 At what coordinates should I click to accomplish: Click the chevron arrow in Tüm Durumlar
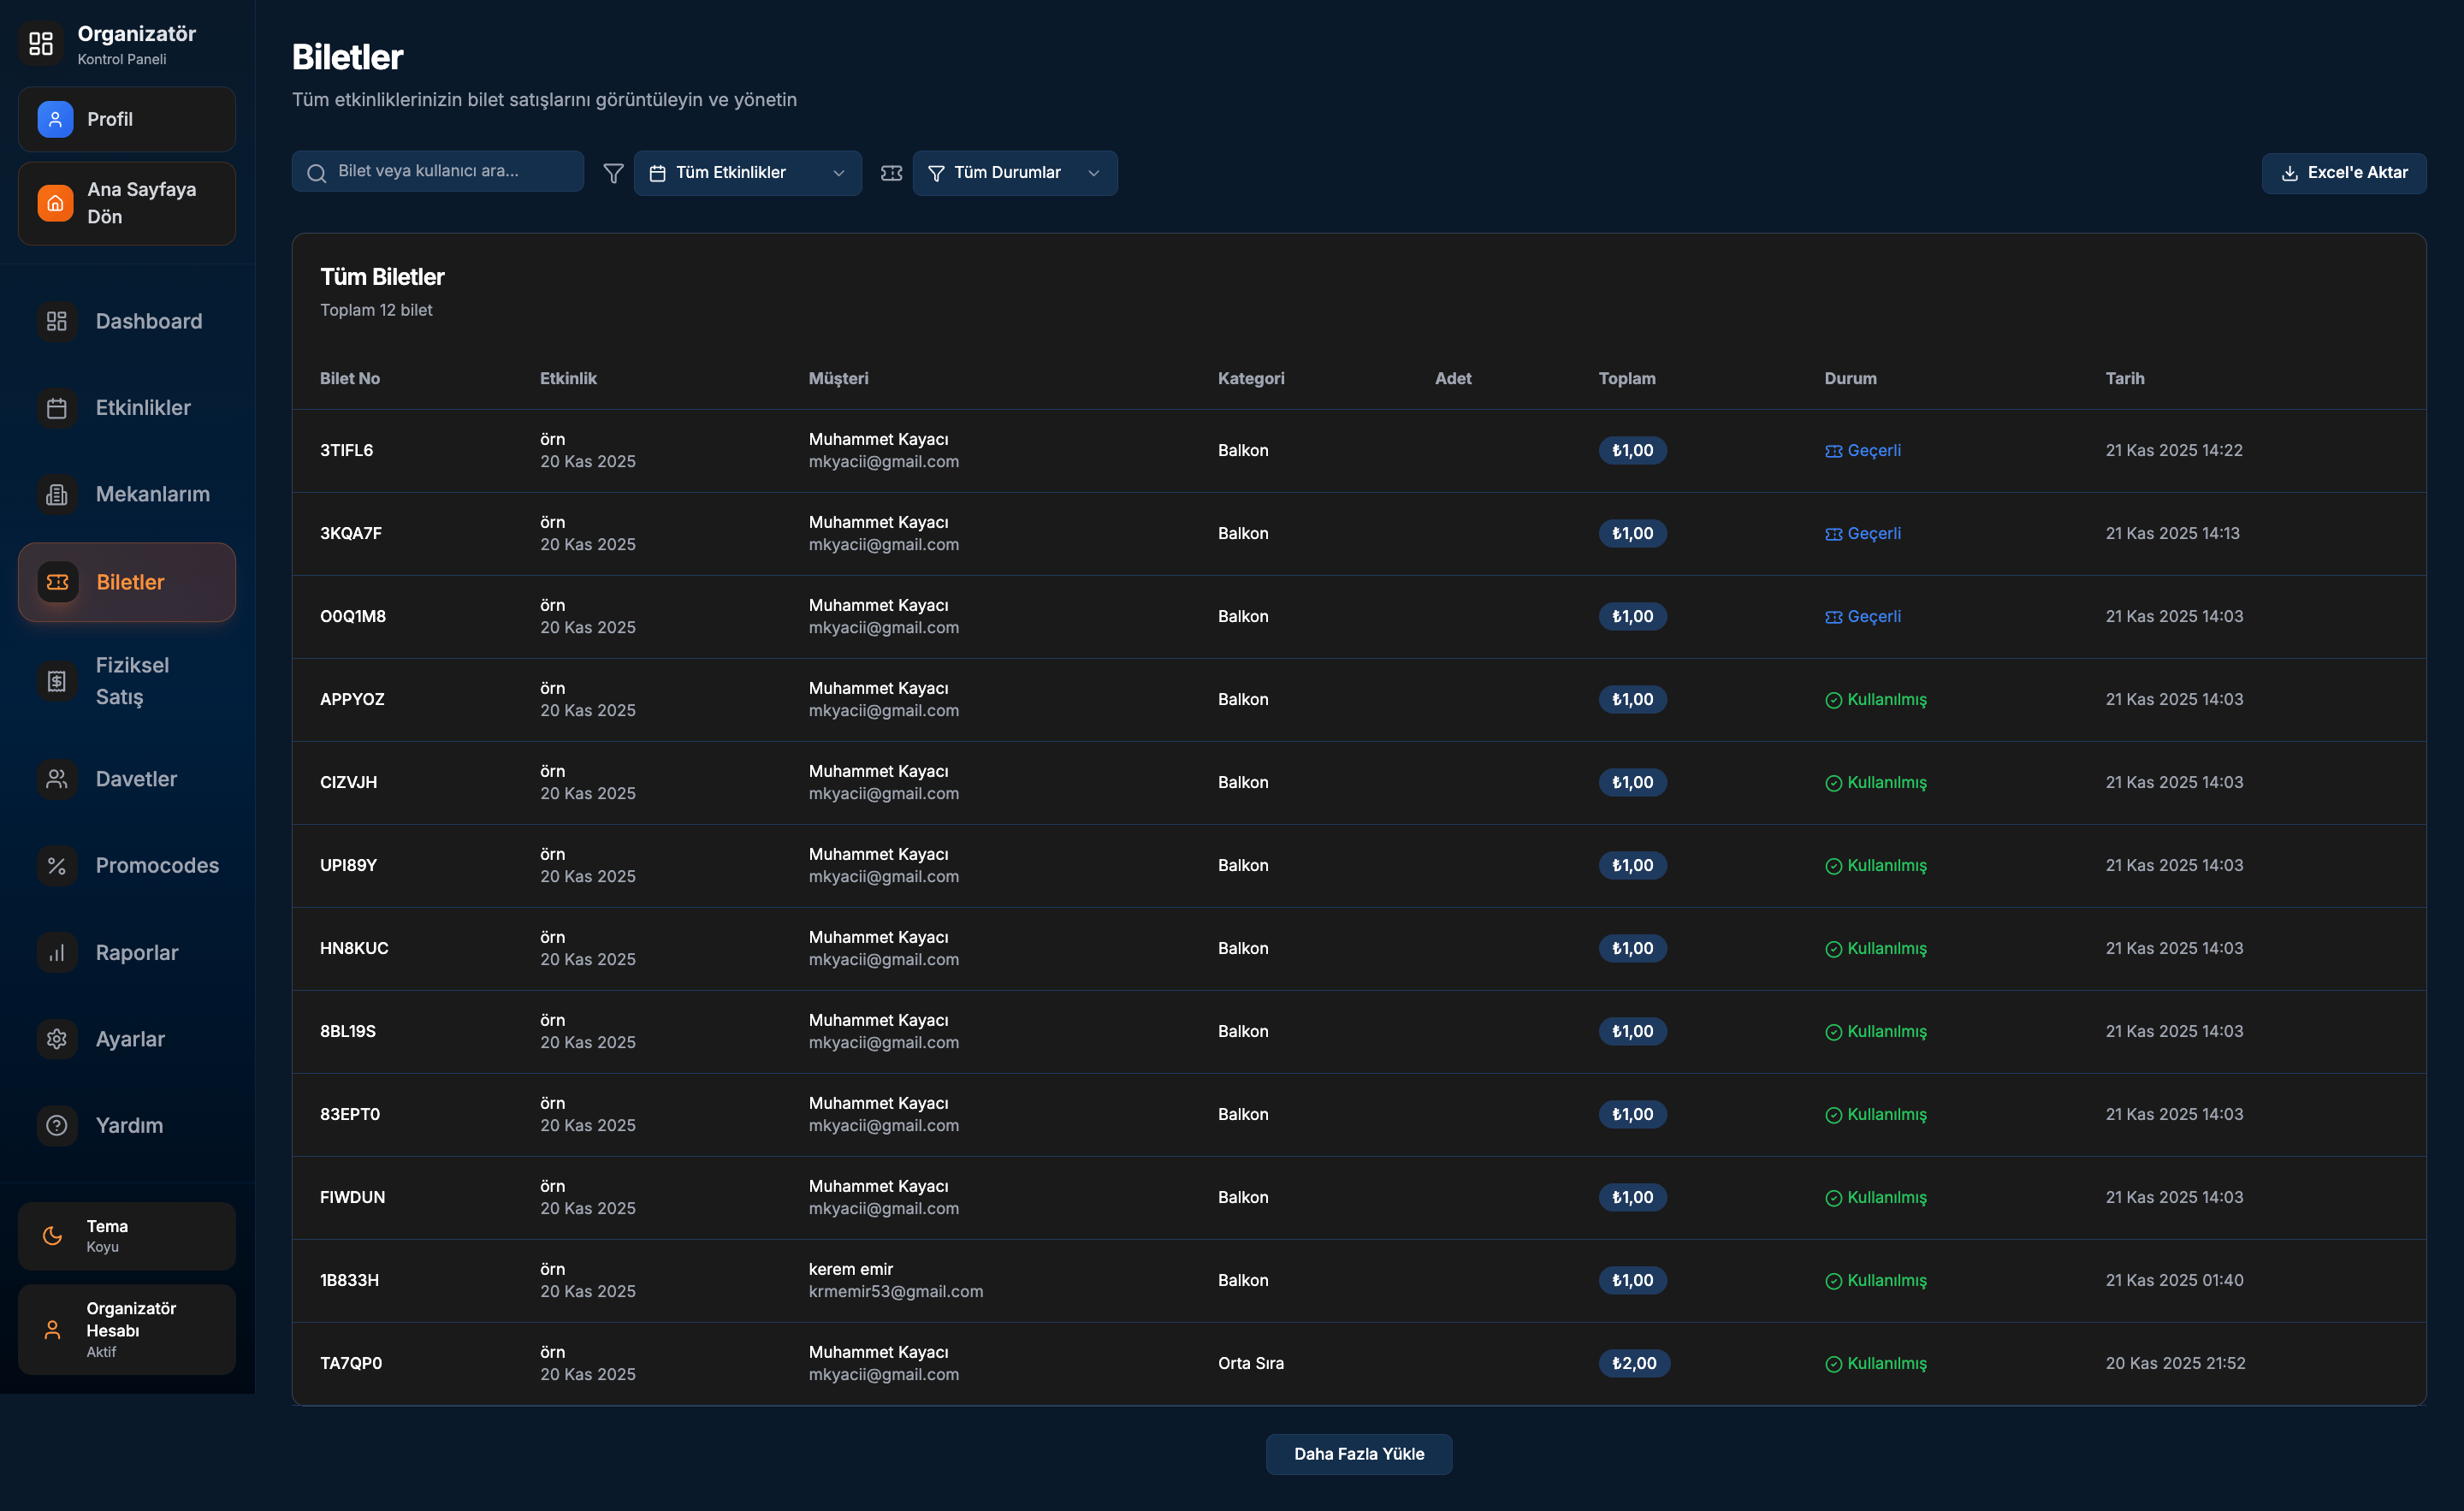pos(1094,173)
